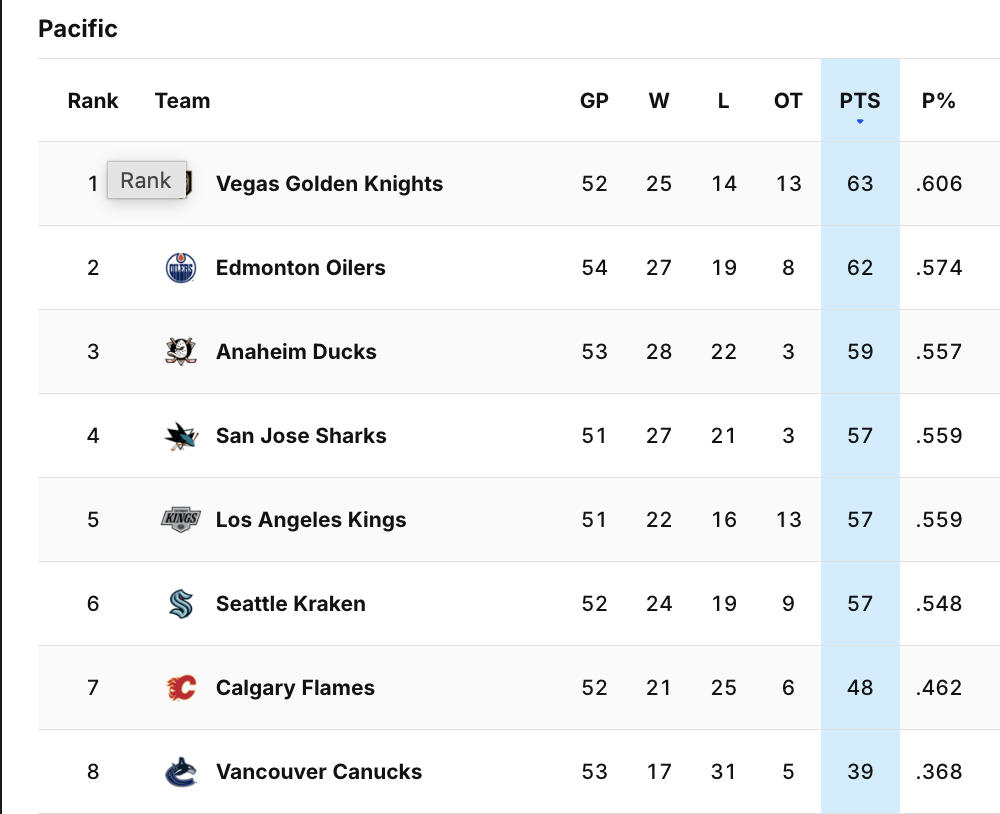Toggle sort arrow under PTS header
The height and width of the screenshot is (814, 1000).
click(860, 122)
